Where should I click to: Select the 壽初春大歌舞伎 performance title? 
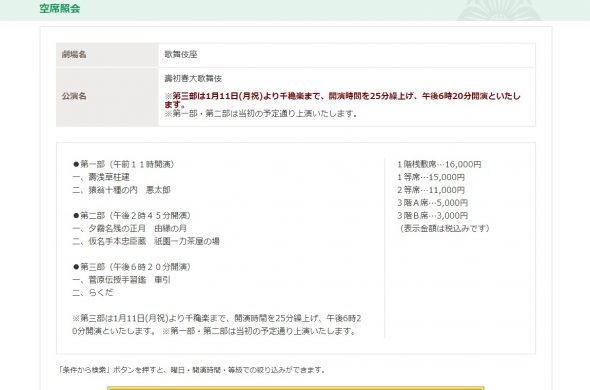(193, 78)
